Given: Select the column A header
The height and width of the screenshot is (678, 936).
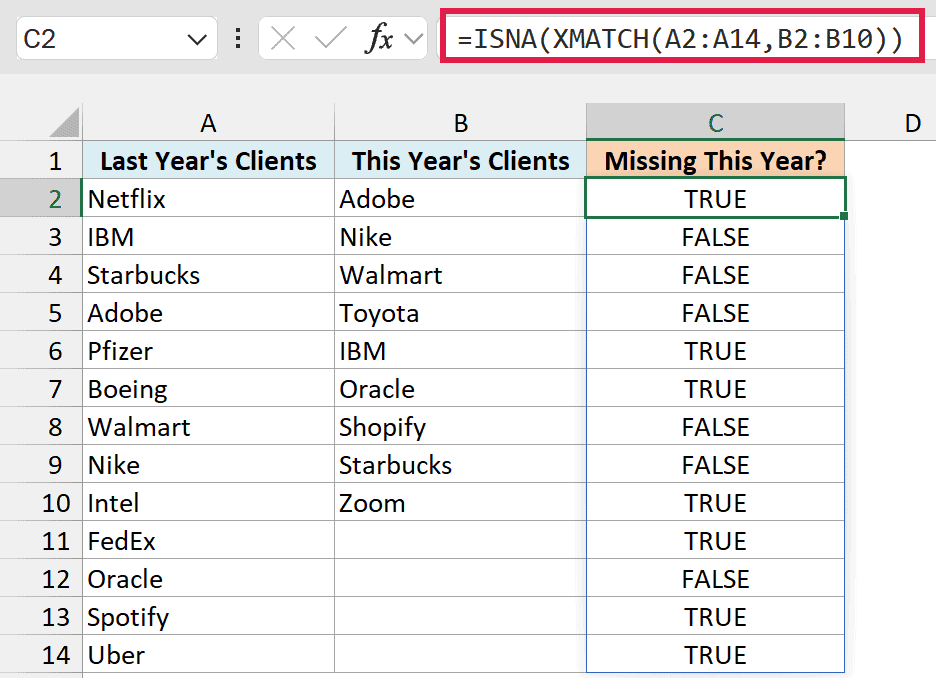Looking at the screenshot, I should click(208, 123).
